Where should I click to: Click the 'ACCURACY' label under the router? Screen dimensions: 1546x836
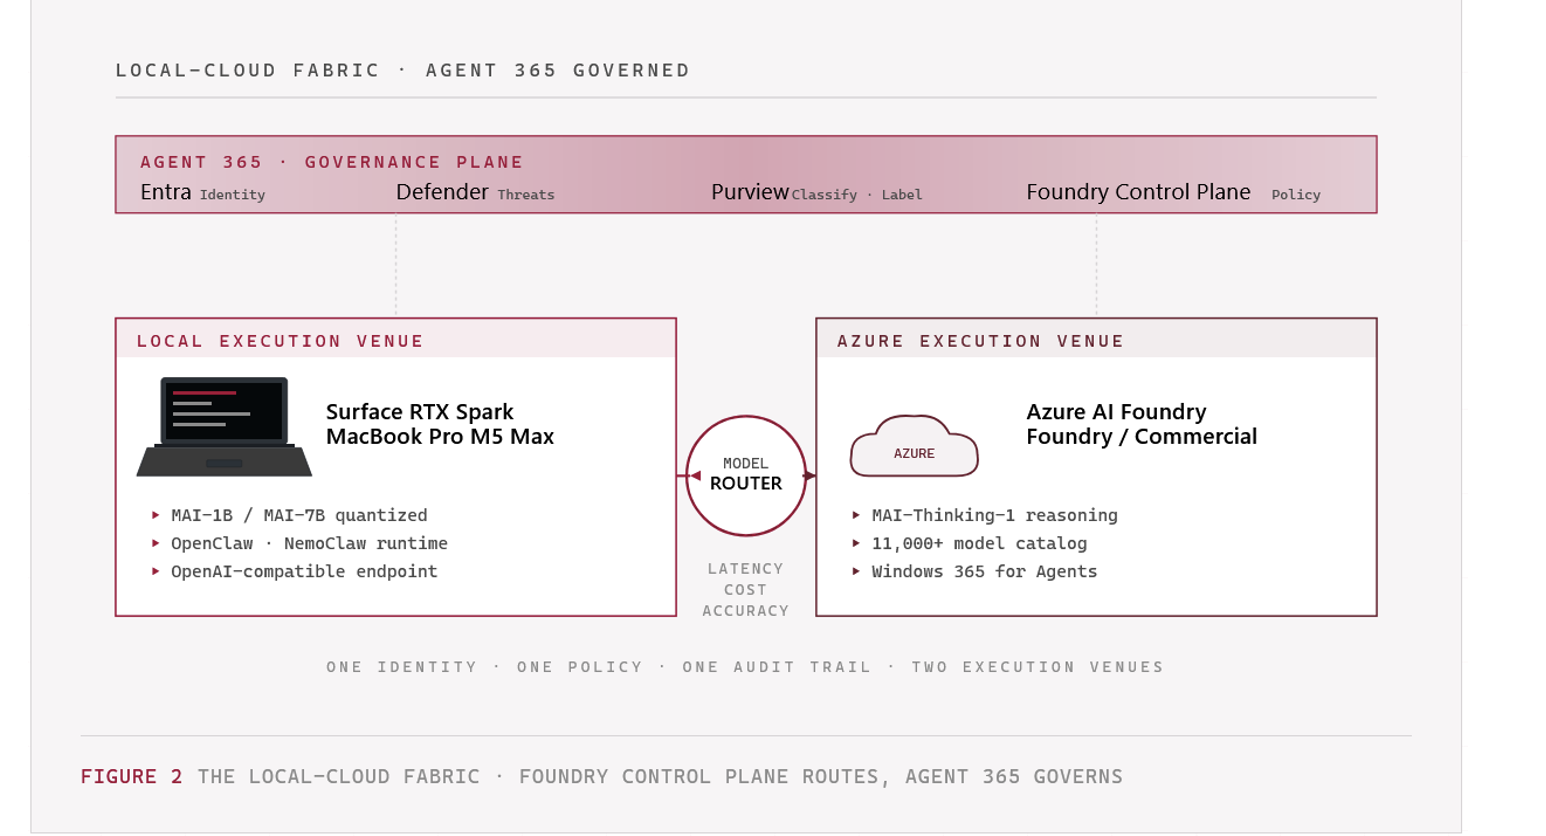pos(746,611)
